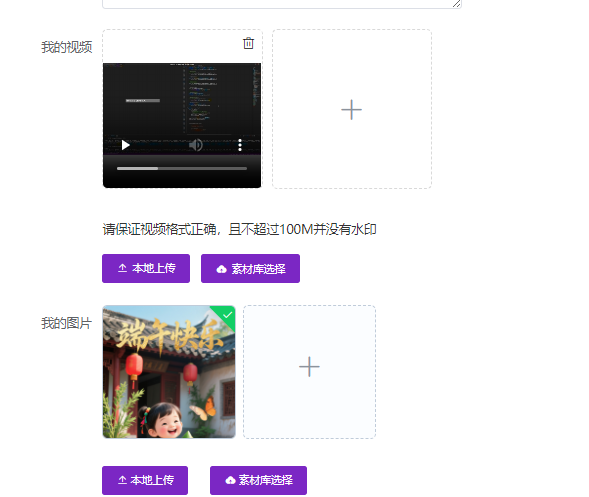Click 本地上传 under the video section
This screenshot has width=589, height=497.
point(146,268)
